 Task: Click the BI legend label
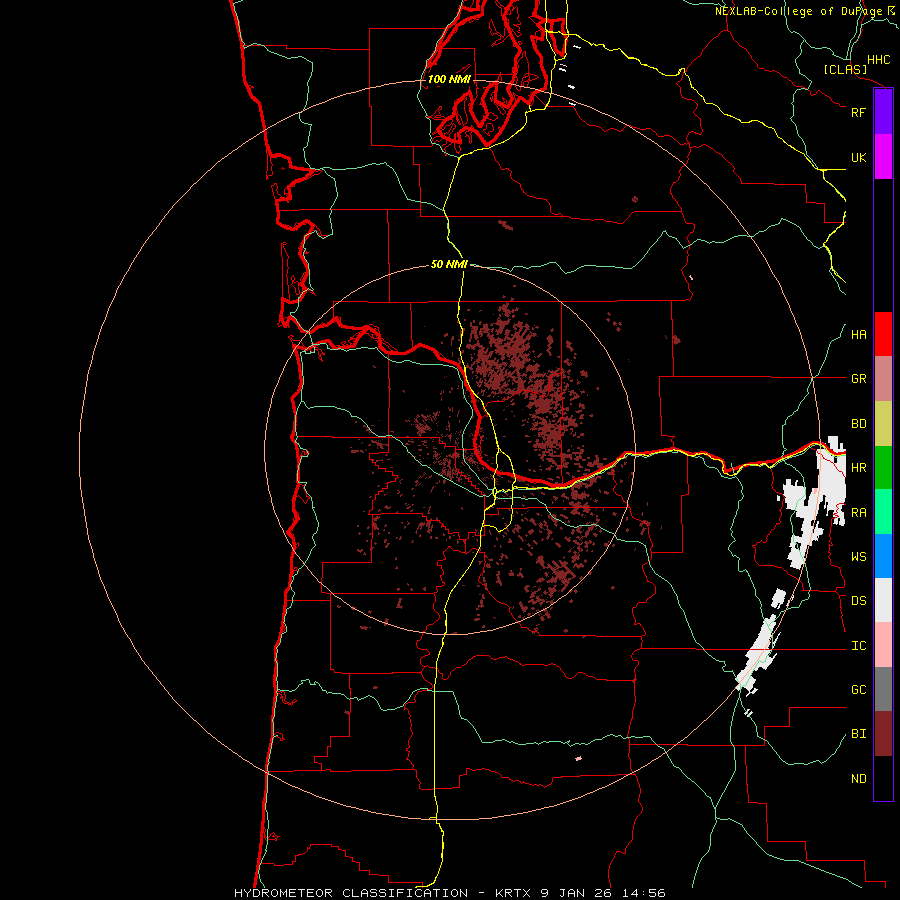click(x=858, y=734)
